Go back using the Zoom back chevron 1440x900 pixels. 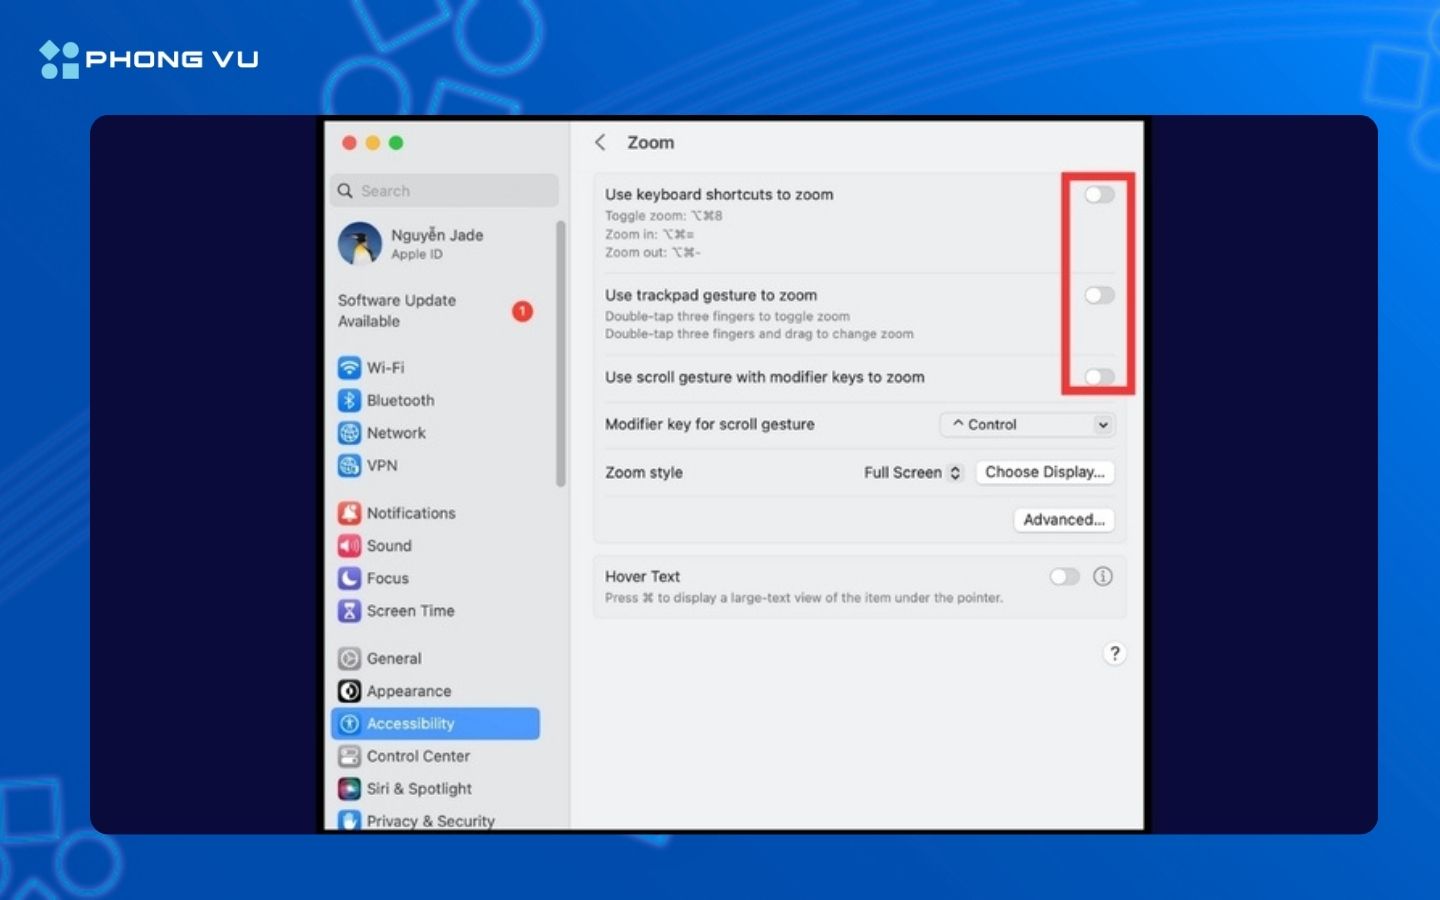pyautogui.click(x=600, y=143)
